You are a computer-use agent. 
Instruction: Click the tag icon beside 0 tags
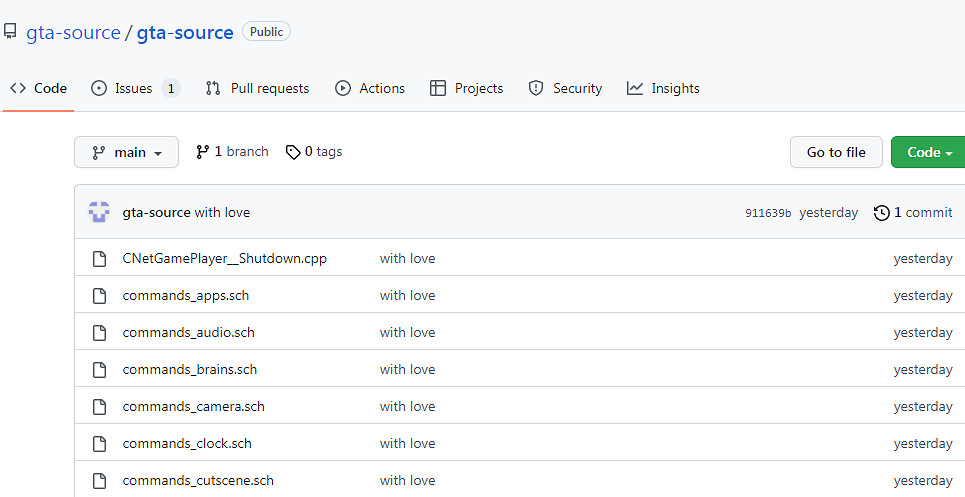point(293,152)
